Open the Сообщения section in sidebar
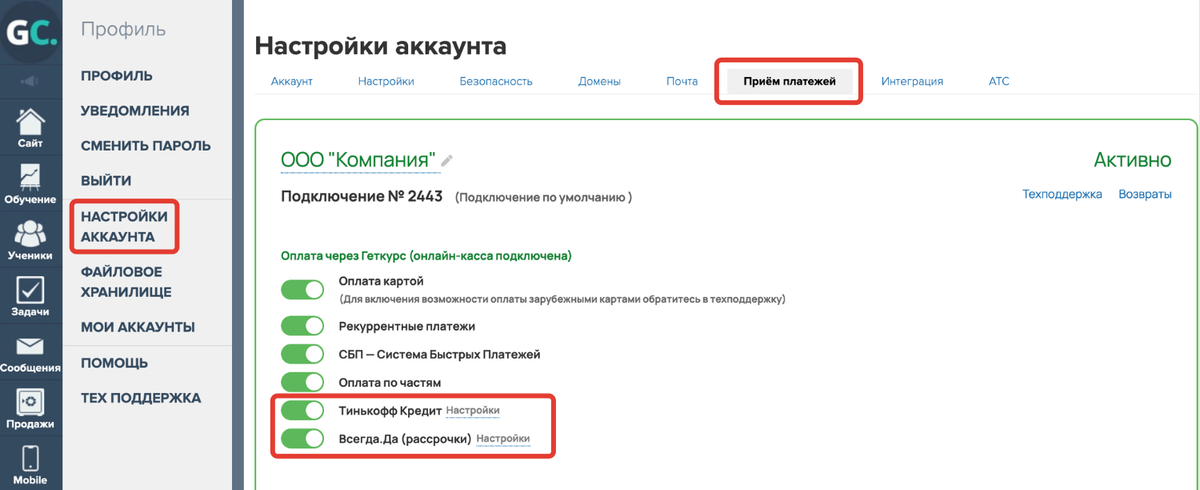1200x490 pixels. coord(30,354)
